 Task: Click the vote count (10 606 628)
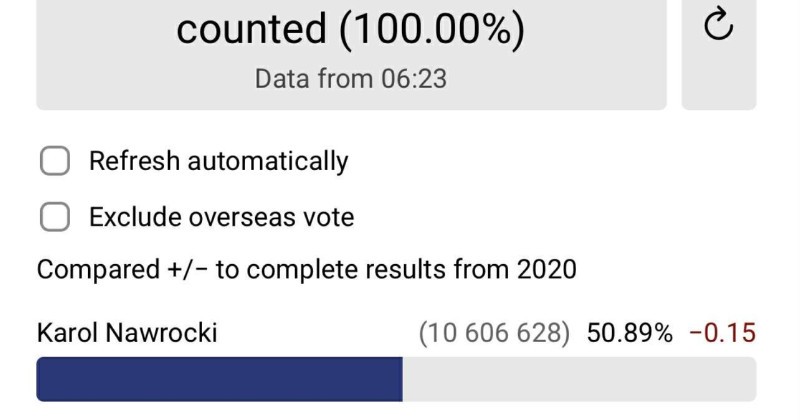pyautogui.click(x=494, y=333)
